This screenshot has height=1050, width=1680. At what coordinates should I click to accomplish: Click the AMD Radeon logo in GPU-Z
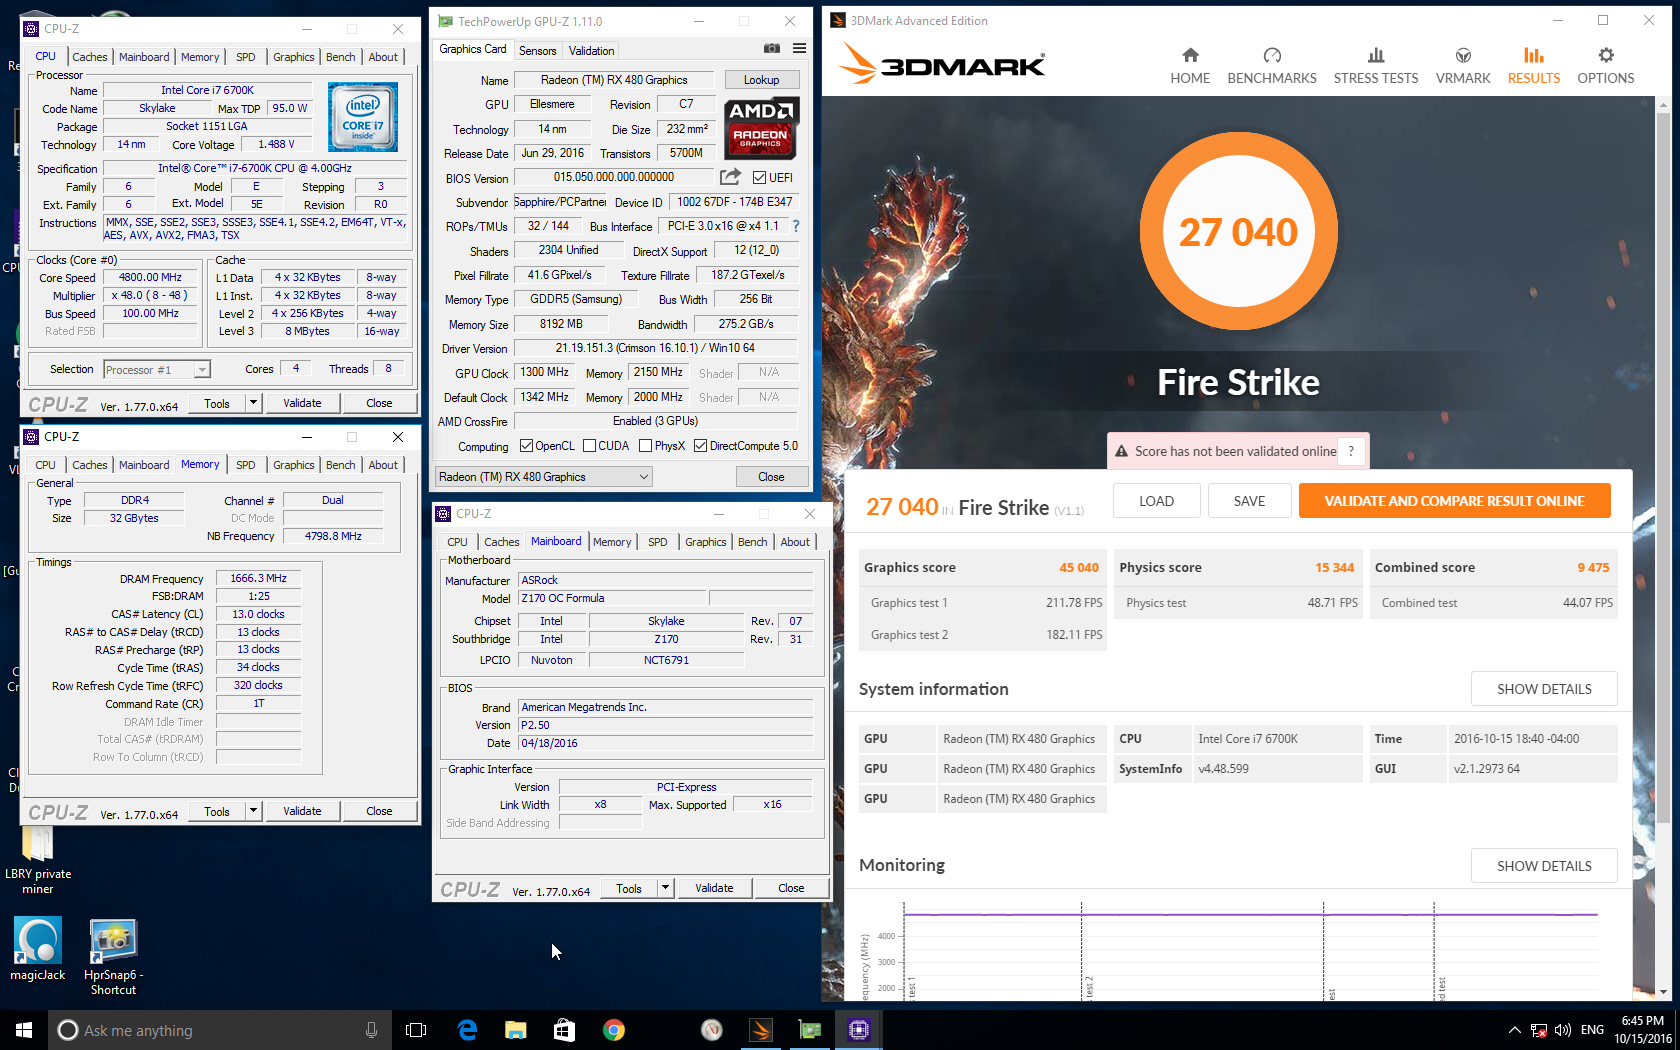761,128
